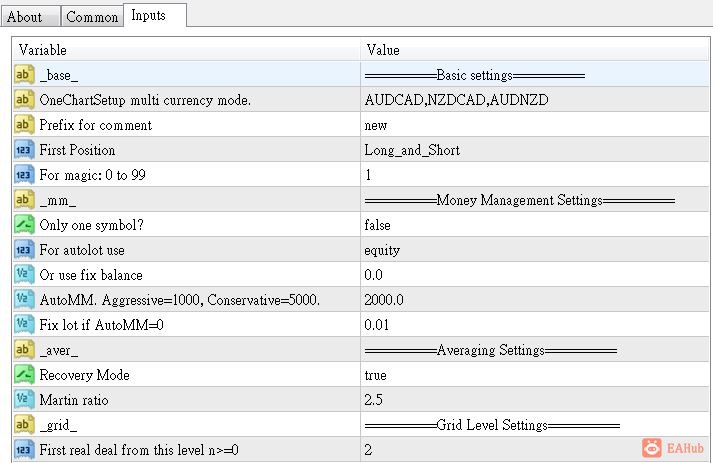This screenshot has width=713, height=463.
Task: Click the integer icon beside First Position
Action: (25, 150)
